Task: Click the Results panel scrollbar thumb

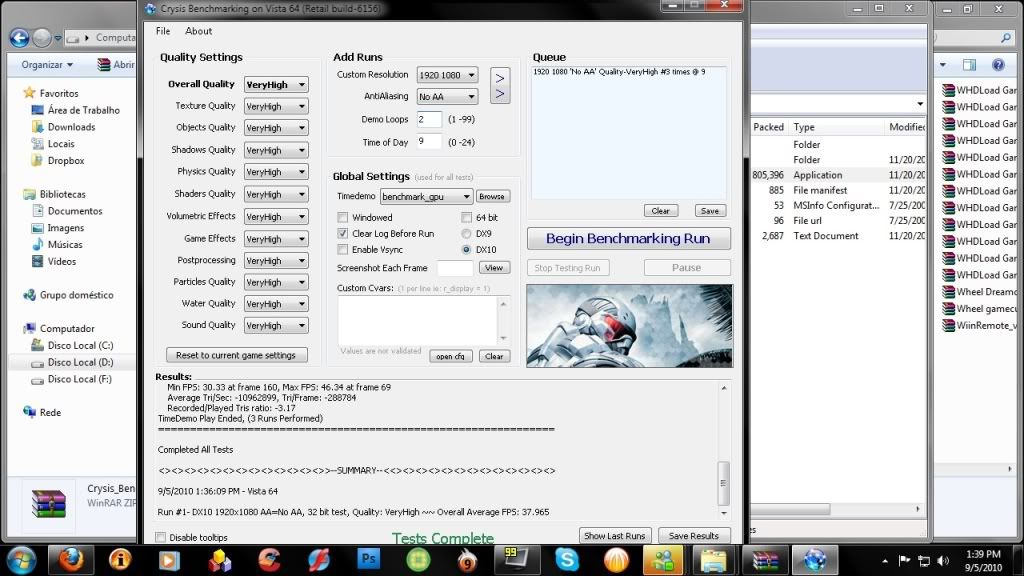Action: (x=723, y=483)
